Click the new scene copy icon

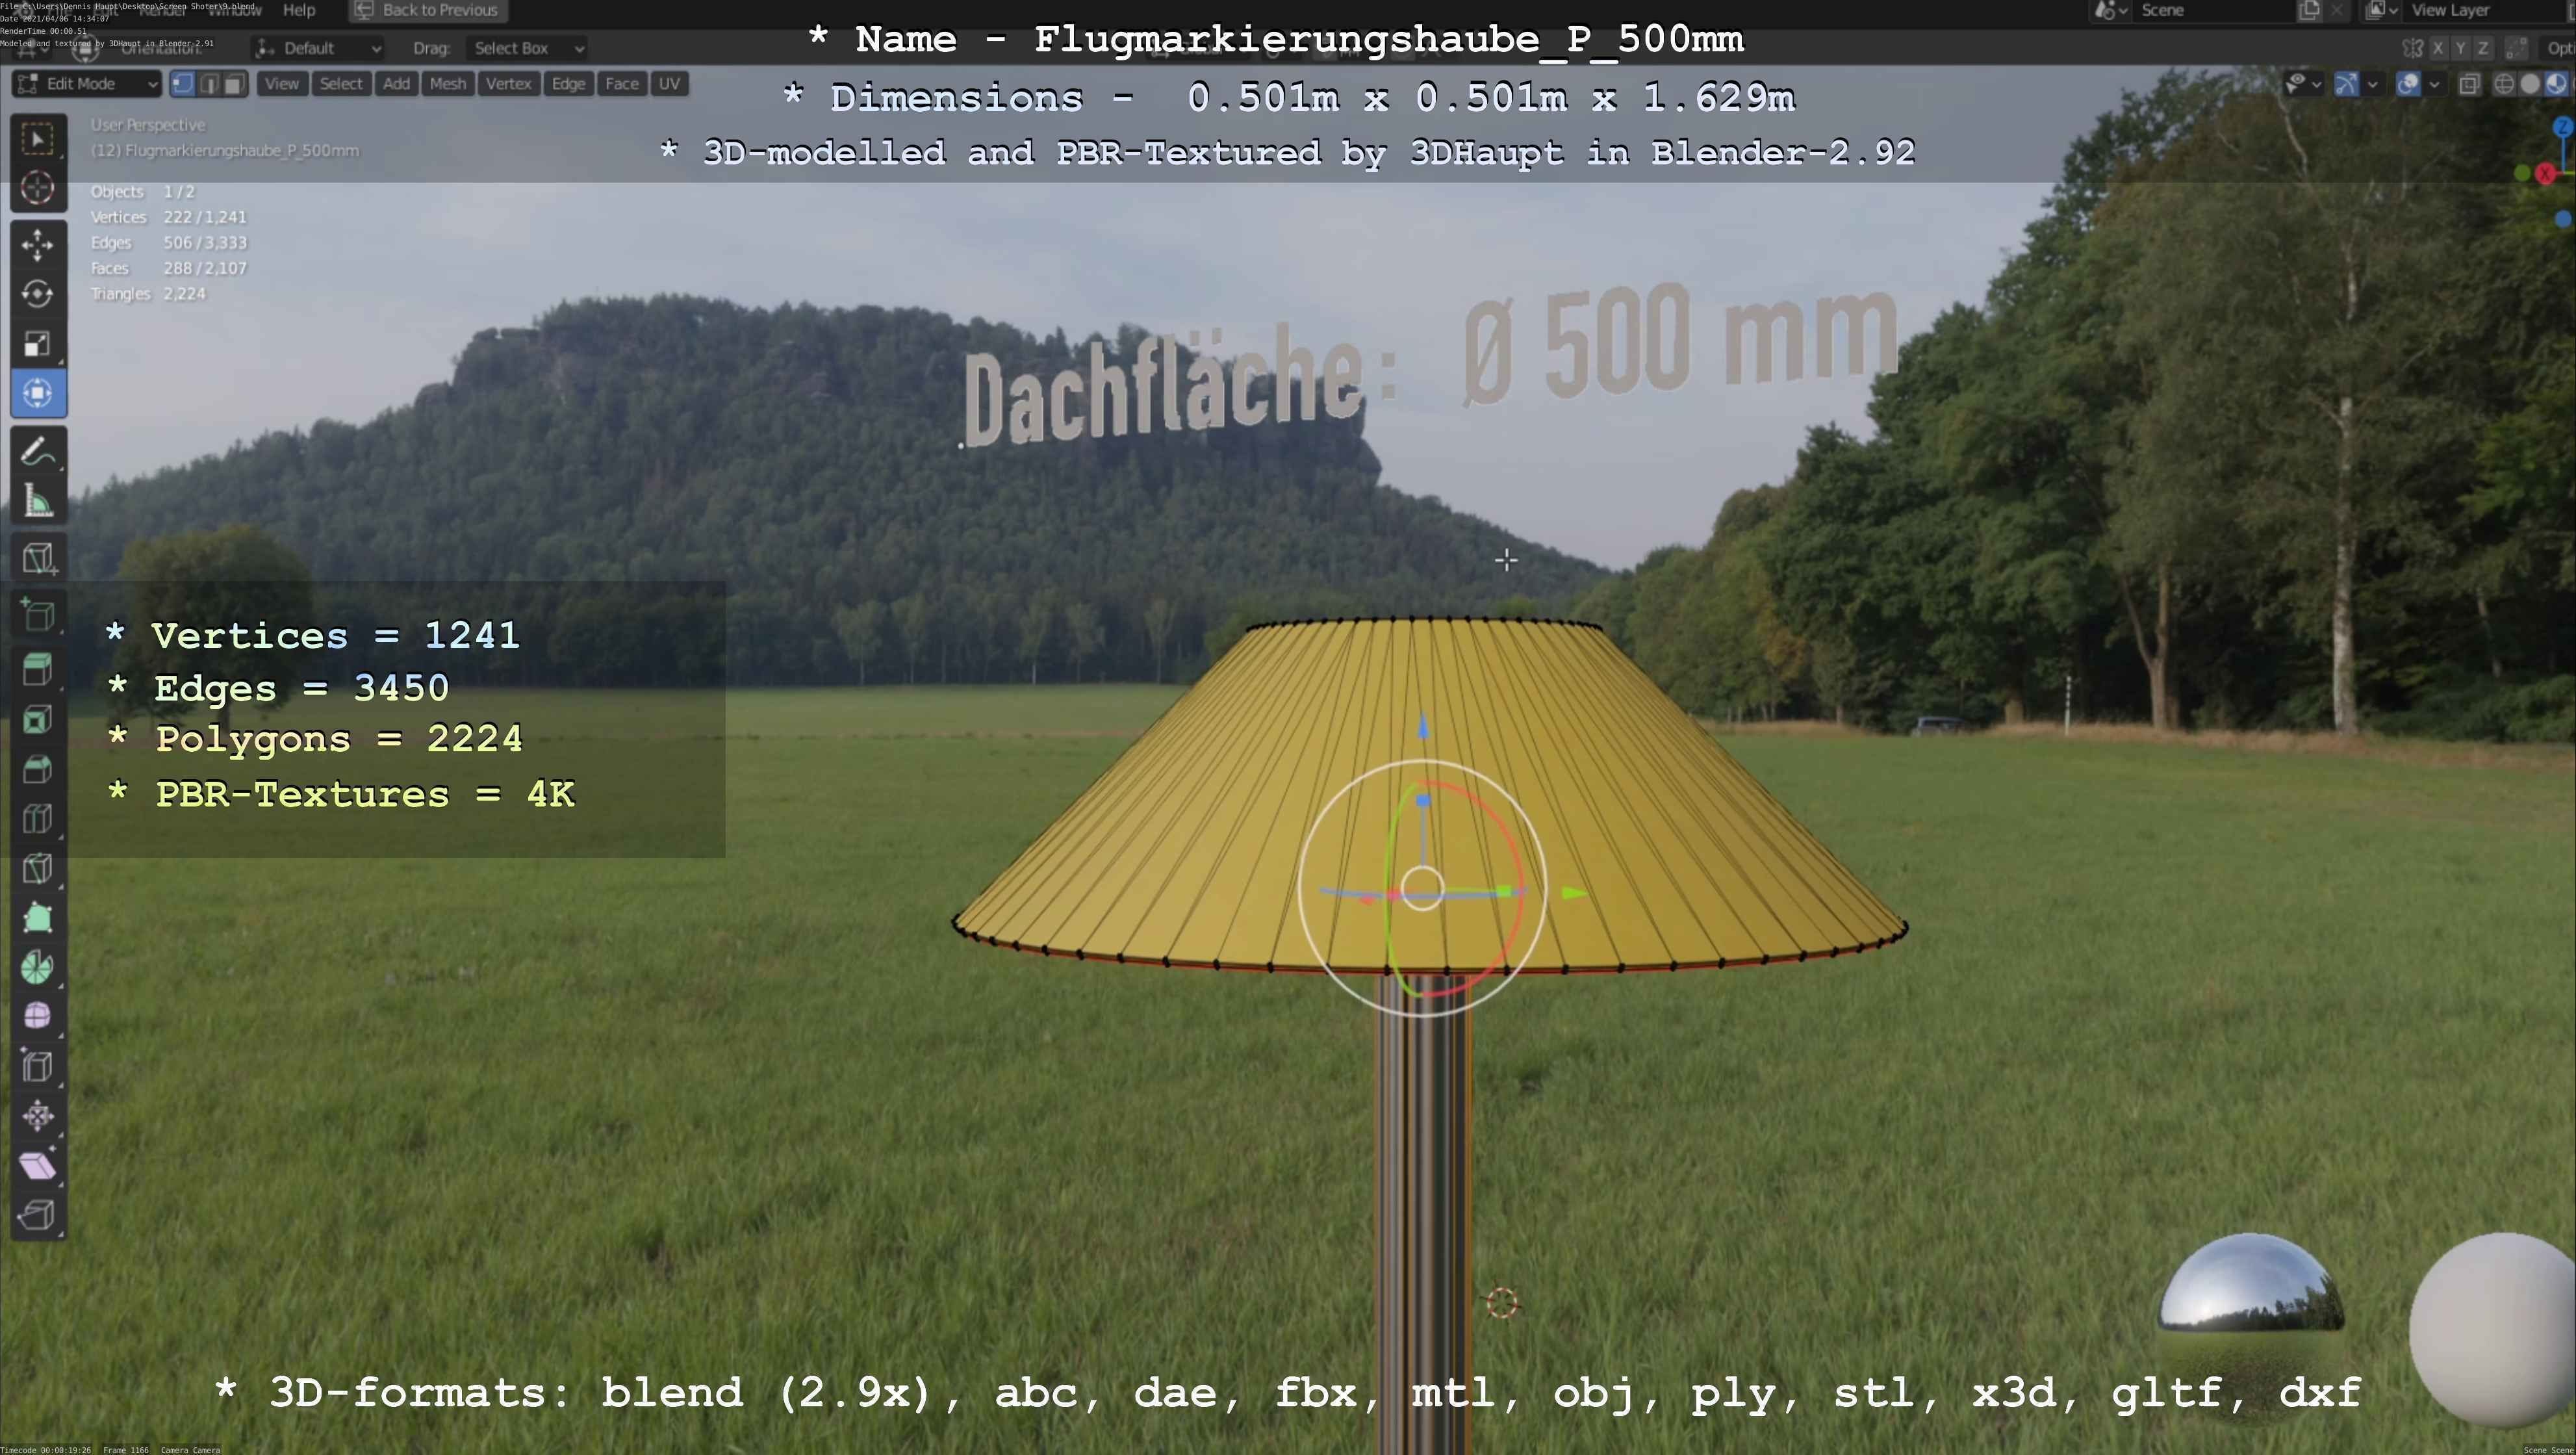2309,10
